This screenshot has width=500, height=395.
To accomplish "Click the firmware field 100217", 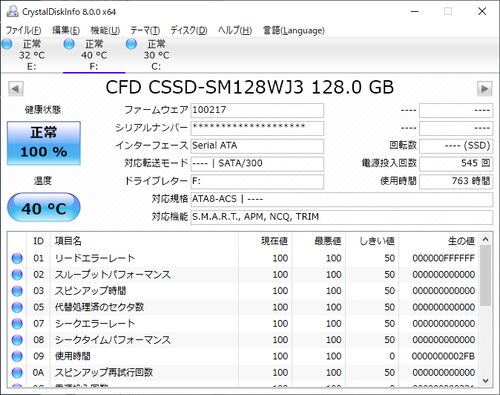I will coord(257,110).
